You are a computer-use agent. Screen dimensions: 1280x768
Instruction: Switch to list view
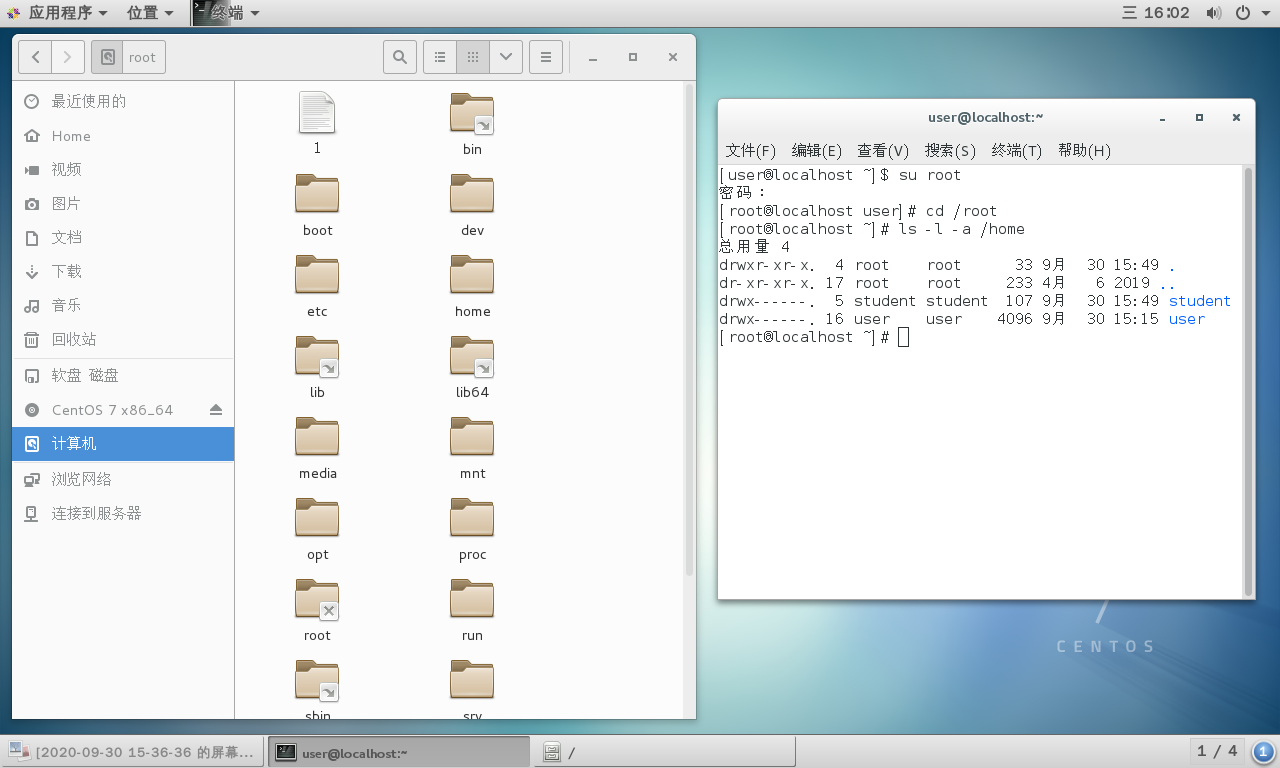tap(439, 57)
